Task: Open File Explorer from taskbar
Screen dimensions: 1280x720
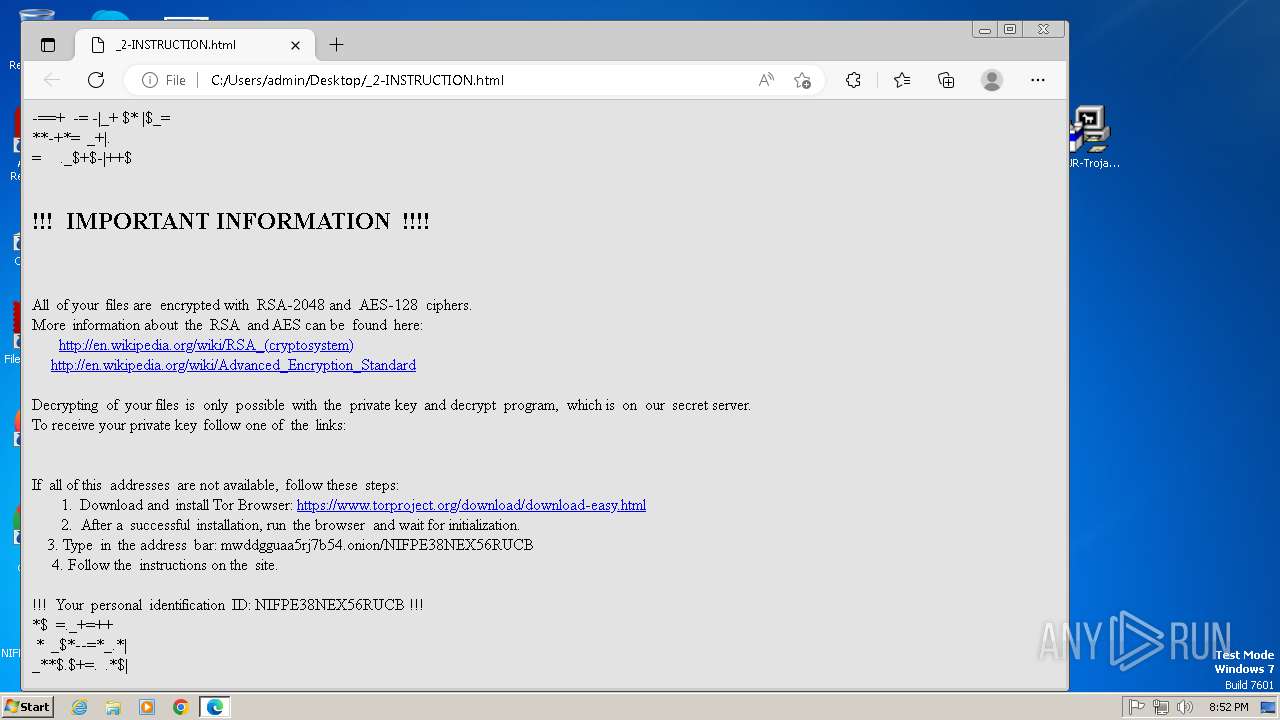Action: point(113,707)
